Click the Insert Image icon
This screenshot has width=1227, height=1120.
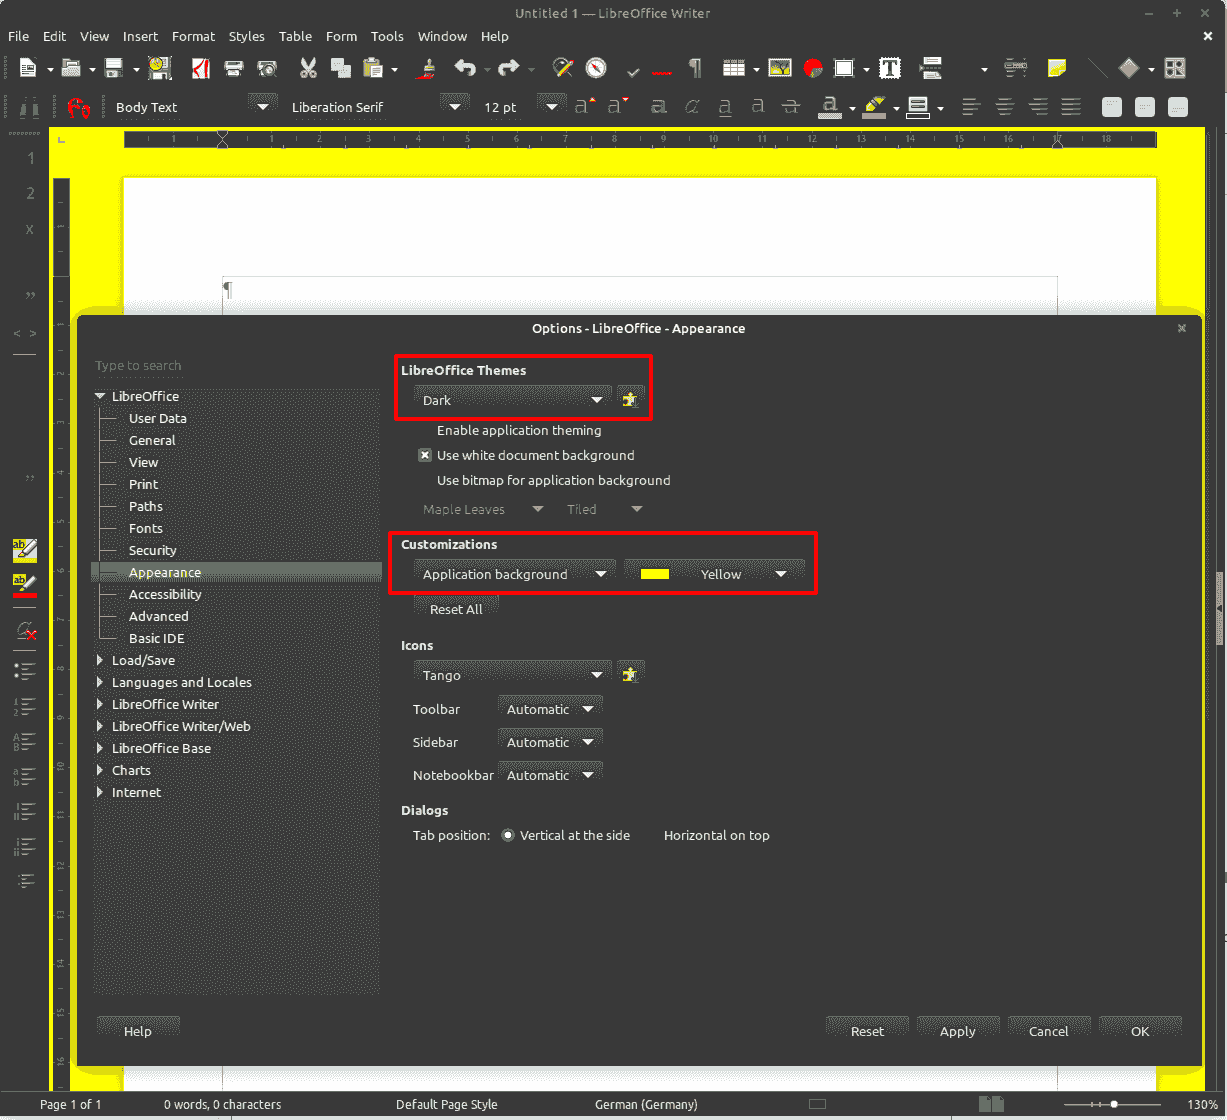[780, 68]
